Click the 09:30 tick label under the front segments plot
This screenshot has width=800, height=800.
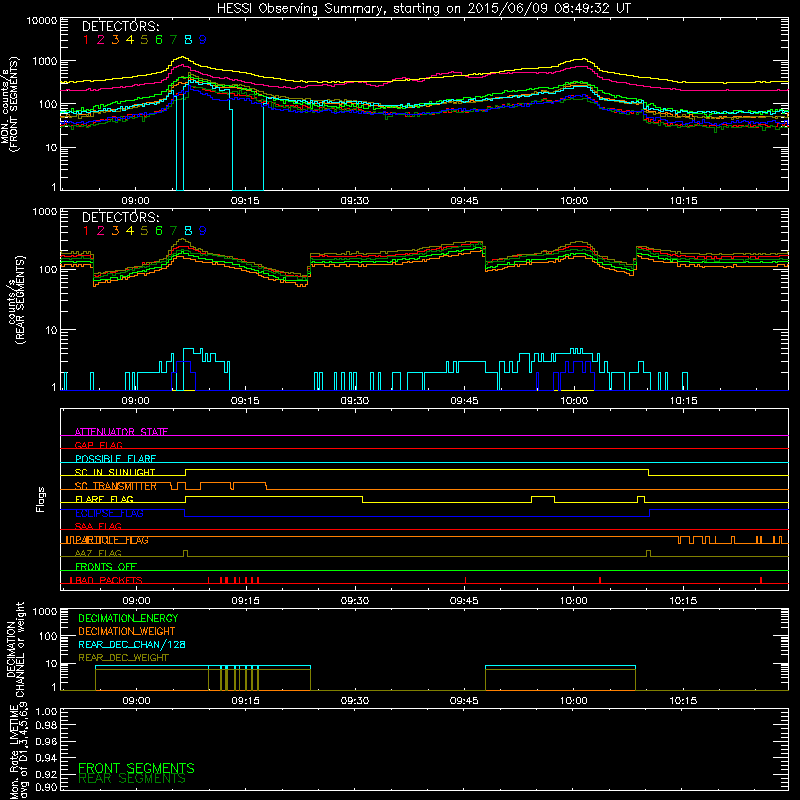click(x=355, y=201)
